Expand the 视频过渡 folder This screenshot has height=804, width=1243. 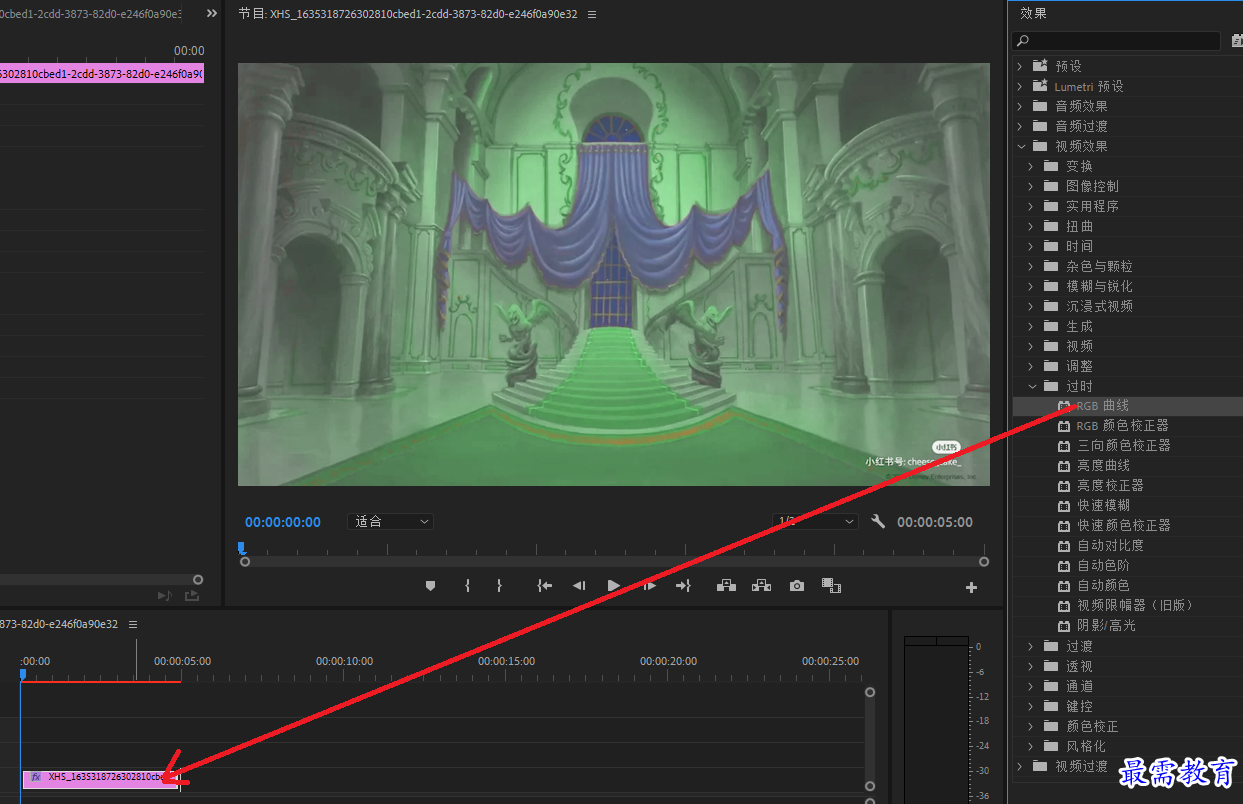[x=1020, y=766]
